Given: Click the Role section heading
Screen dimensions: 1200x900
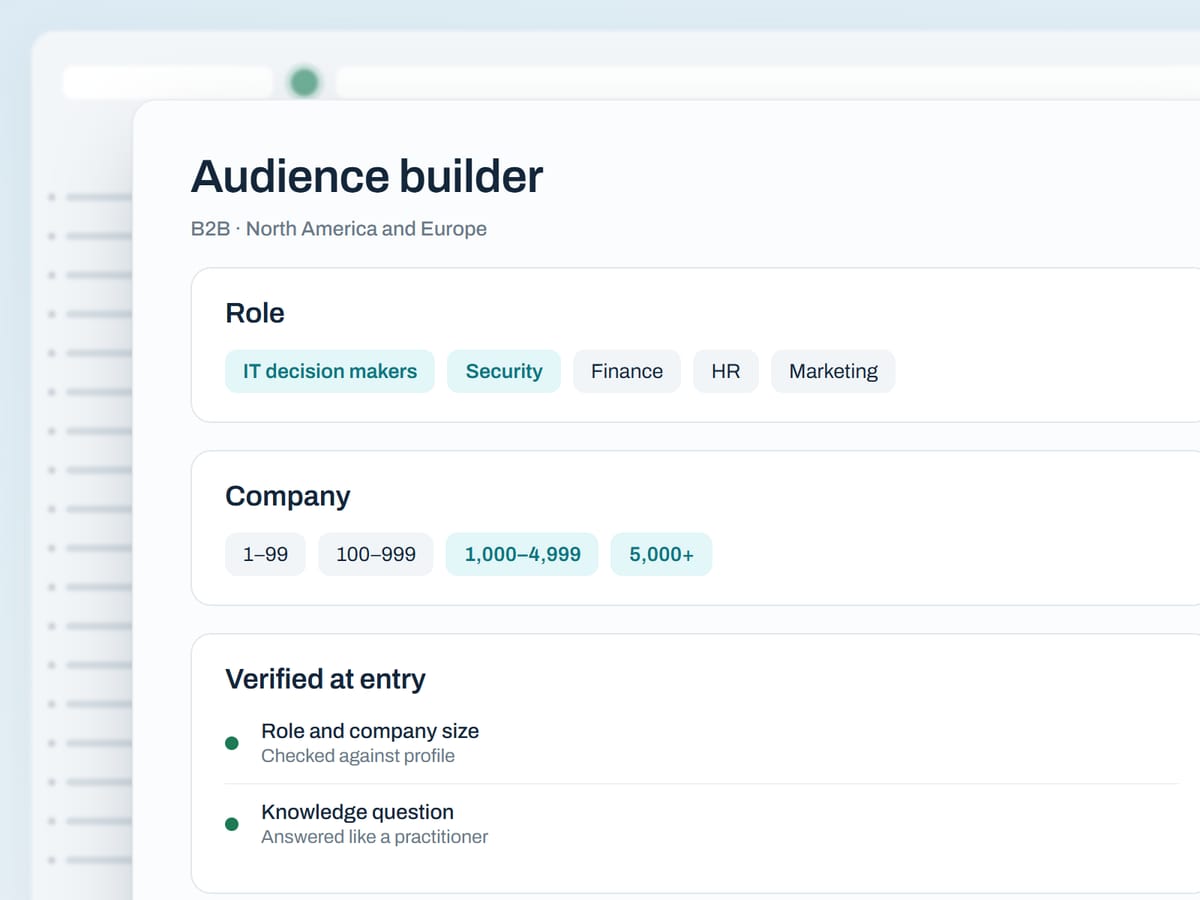Looking at the screenshot, I should tap(255, 313).
